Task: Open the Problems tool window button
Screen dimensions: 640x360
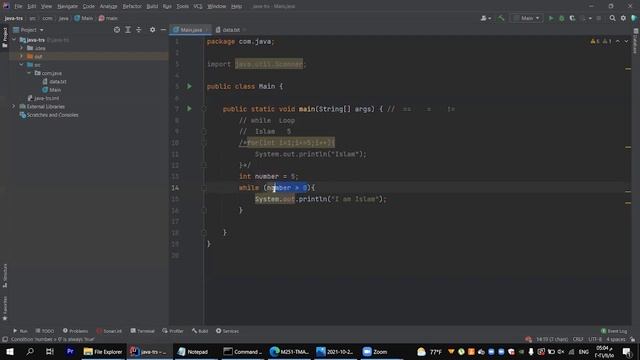Action: 75,331
